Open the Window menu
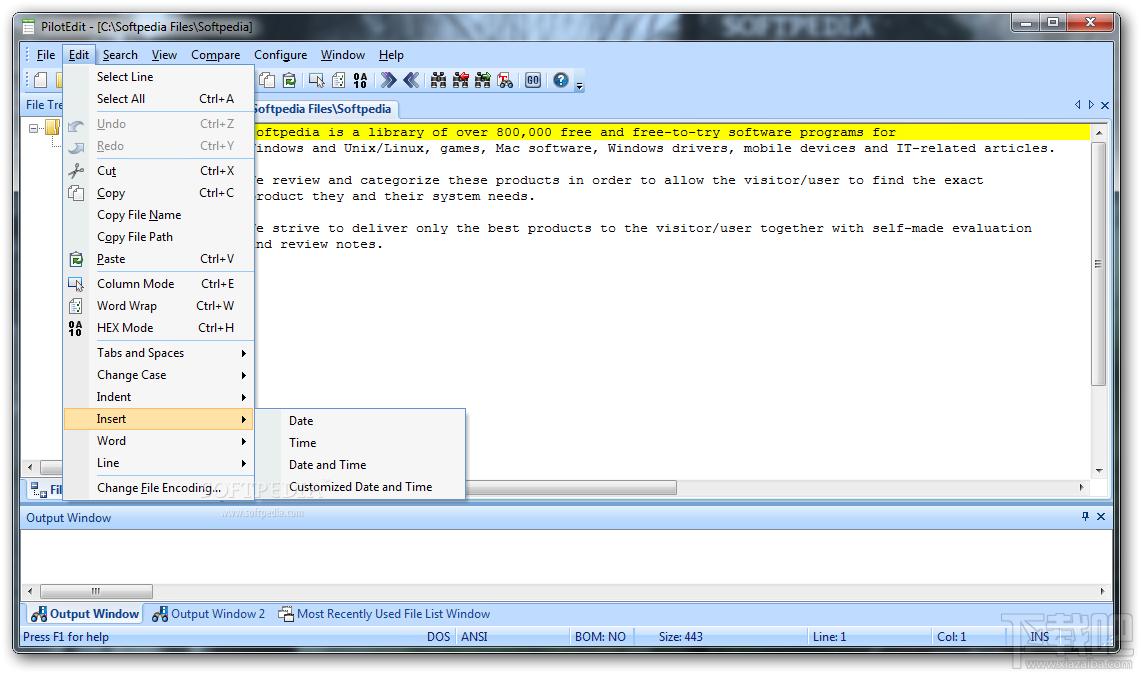This screenshot has width=1141, height=674. (x=343, y=55)
